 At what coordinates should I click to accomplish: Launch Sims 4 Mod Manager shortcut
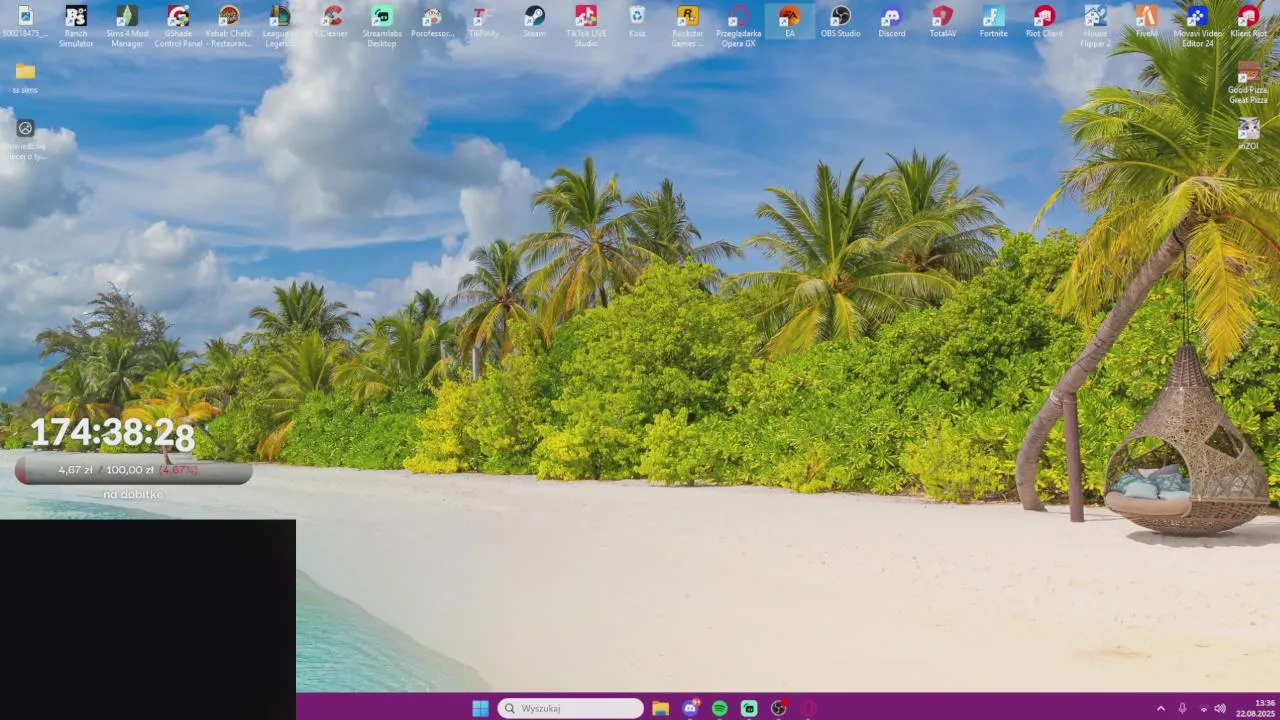127,26
